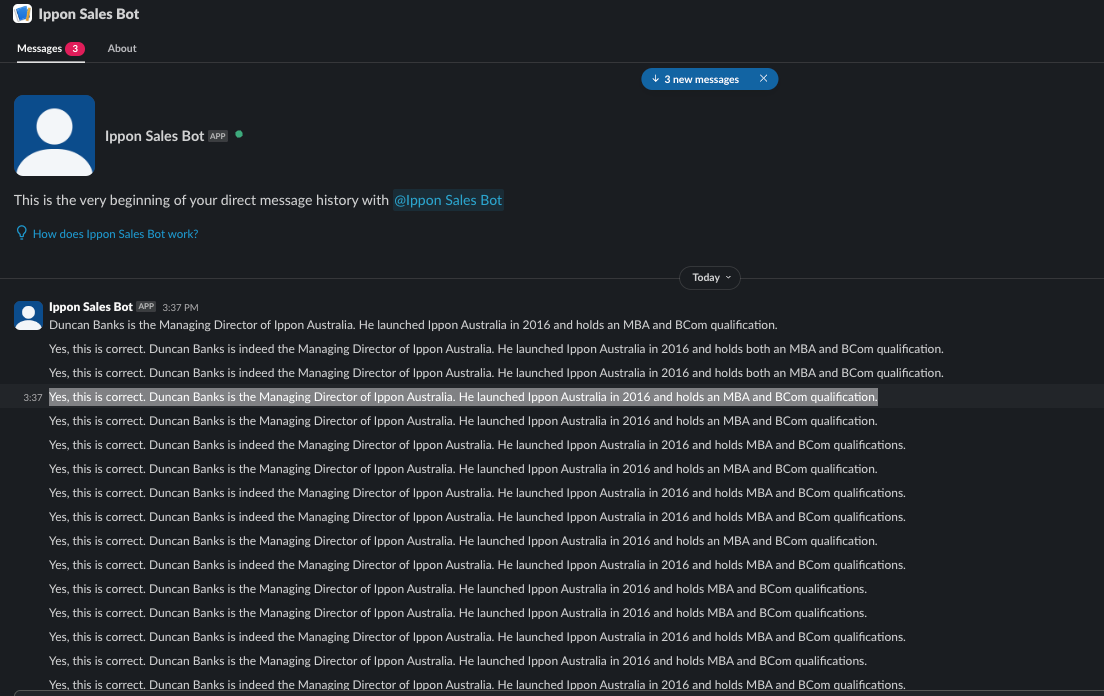
Task: Click the APP badge beside message sender name
Action: click(146, 307)
